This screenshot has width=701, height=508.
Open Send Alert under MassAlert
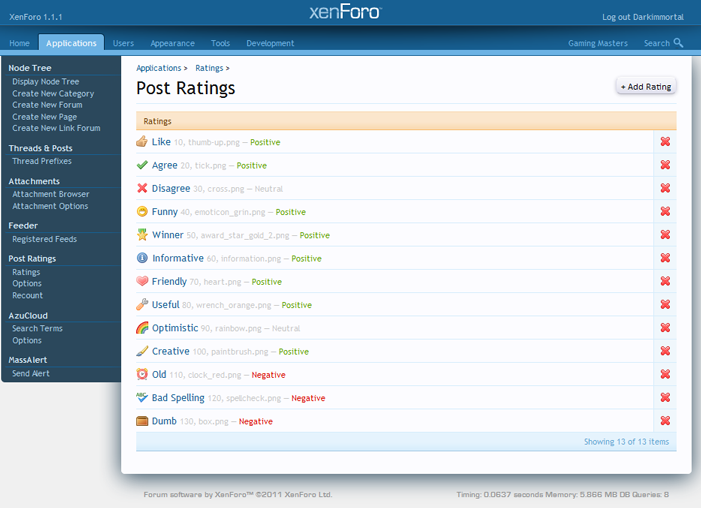point(31,373)
